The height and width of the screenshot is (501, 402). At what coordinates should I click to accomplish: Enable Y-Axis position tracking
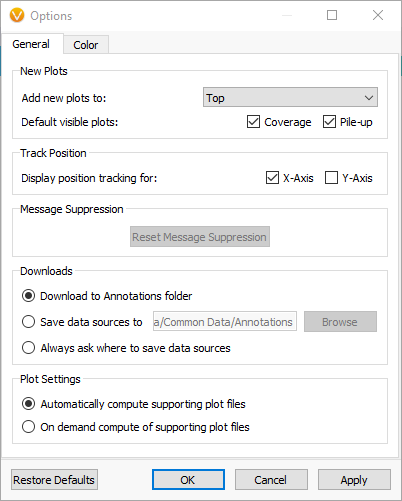331,178
